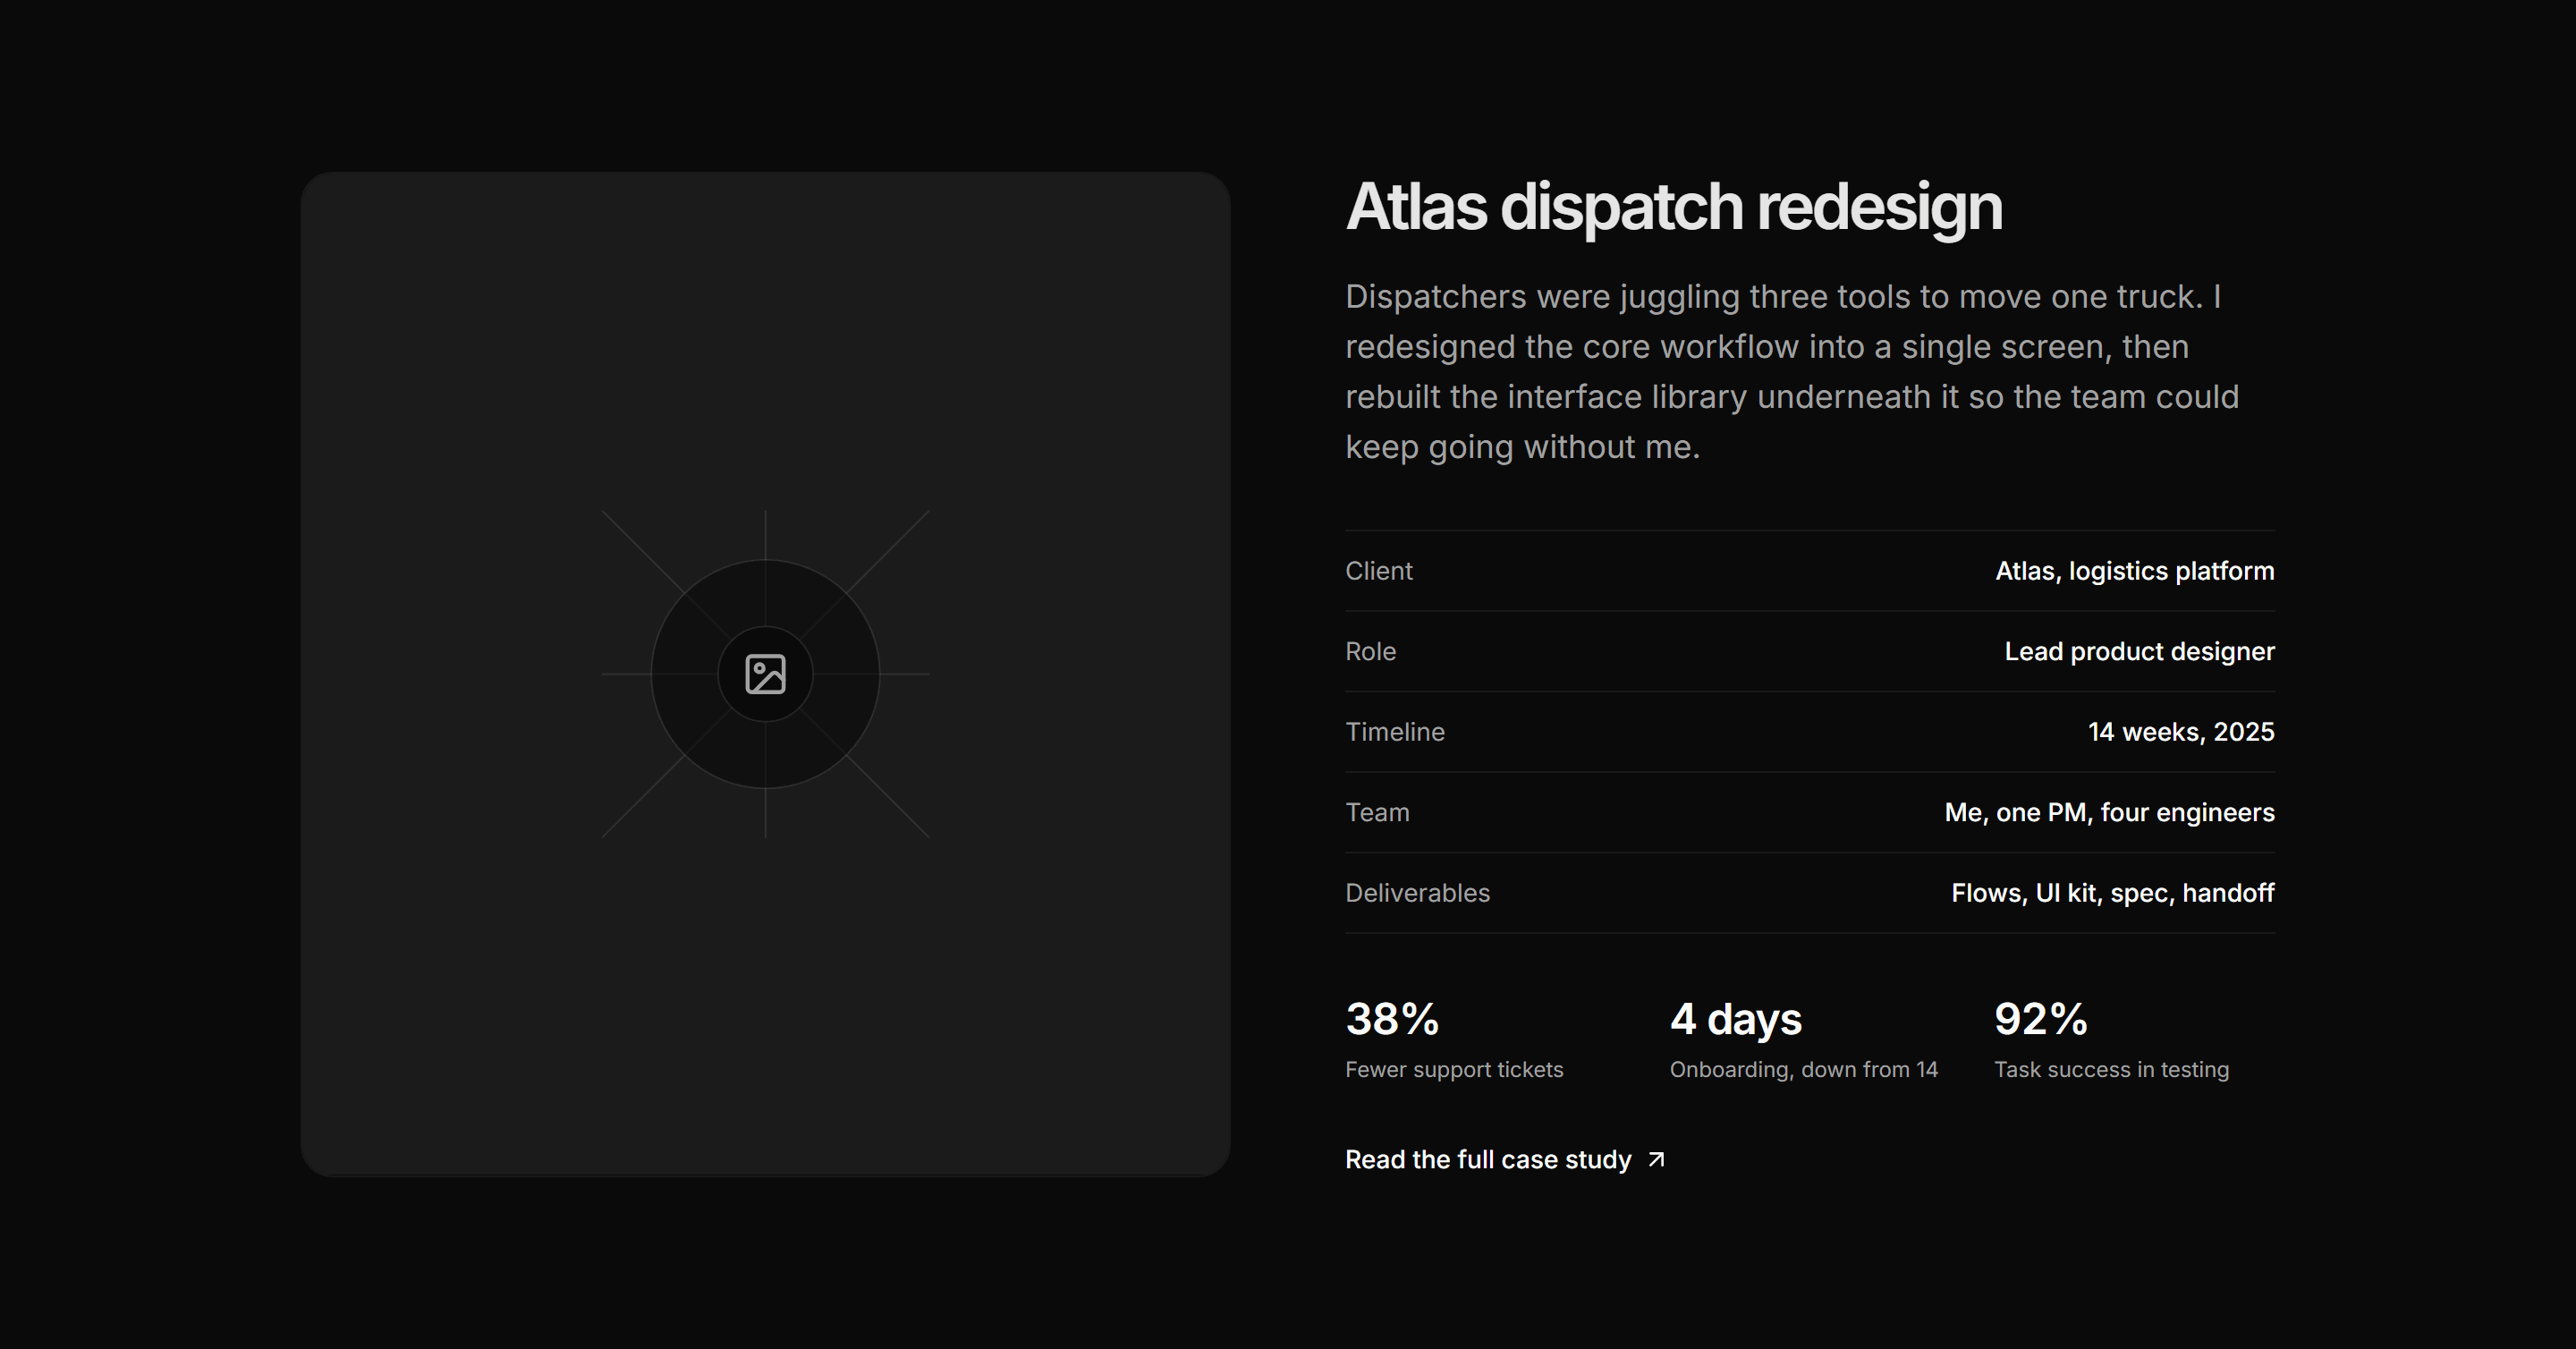Click the Team label

point(1377,812)
